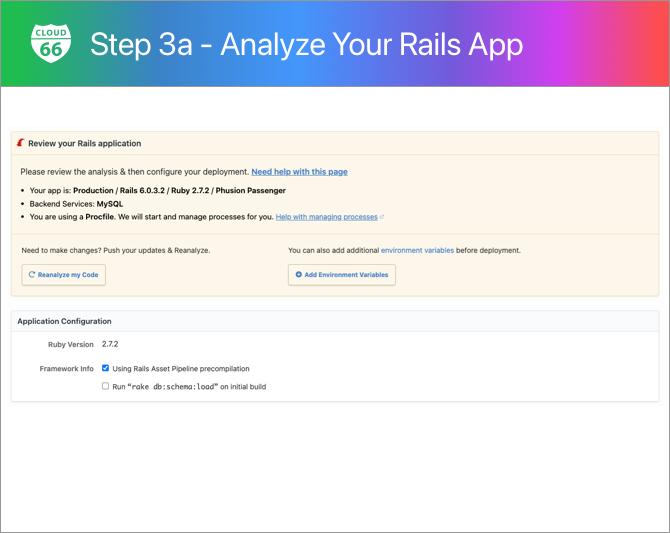Follow the Help with managing processes link

point(327,217)
